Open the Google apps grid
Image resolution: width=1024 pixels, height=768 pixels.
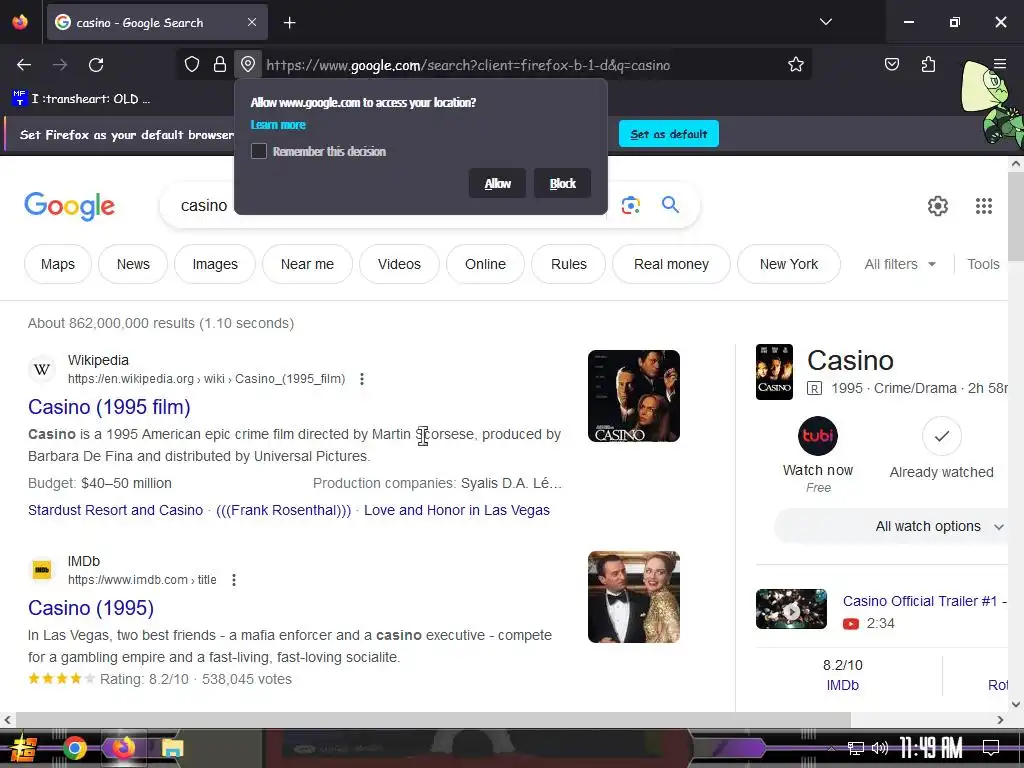(x=984, y=206)
